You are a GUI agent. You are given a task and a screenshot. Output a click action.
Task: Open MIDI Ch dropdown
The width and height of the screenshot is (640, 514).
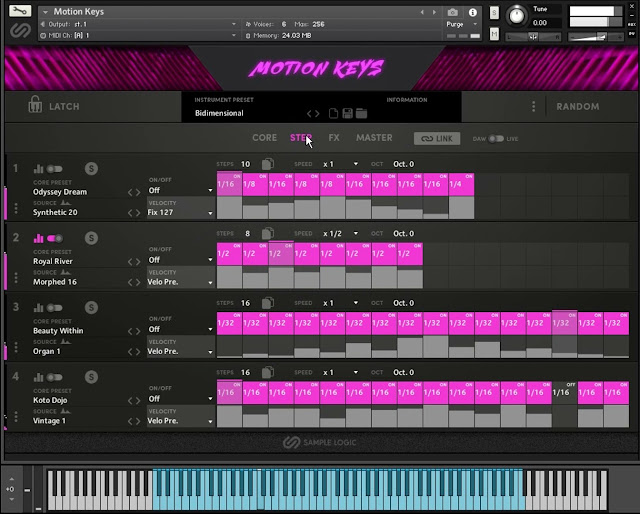tap(139, 36)
